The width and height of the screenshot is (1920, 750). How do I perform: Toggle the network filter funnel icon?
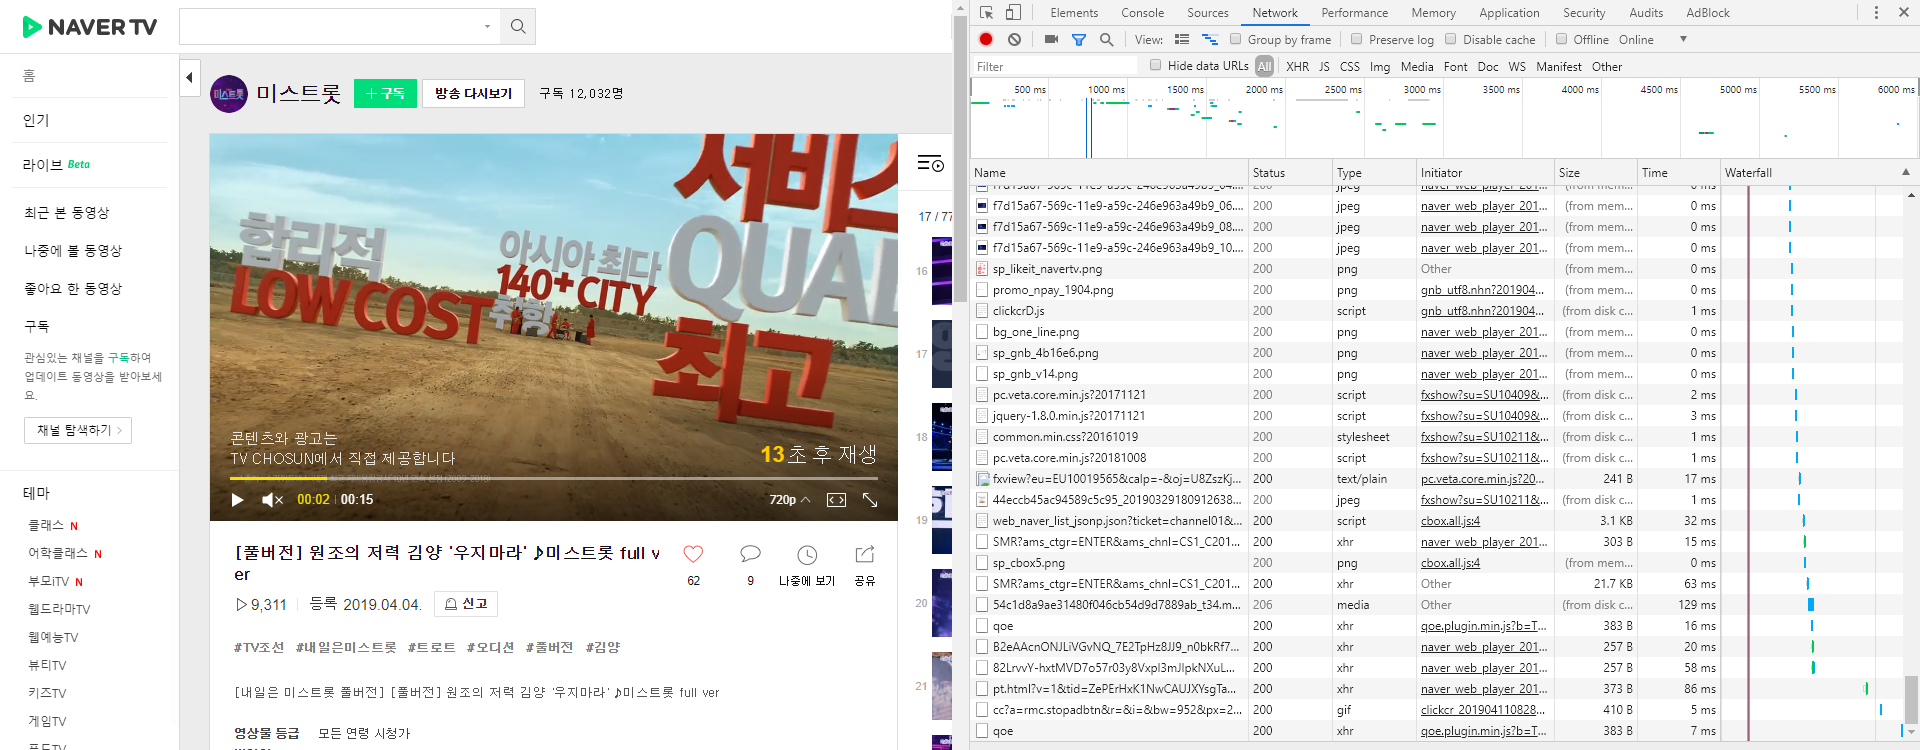(x=1079, y=40)
